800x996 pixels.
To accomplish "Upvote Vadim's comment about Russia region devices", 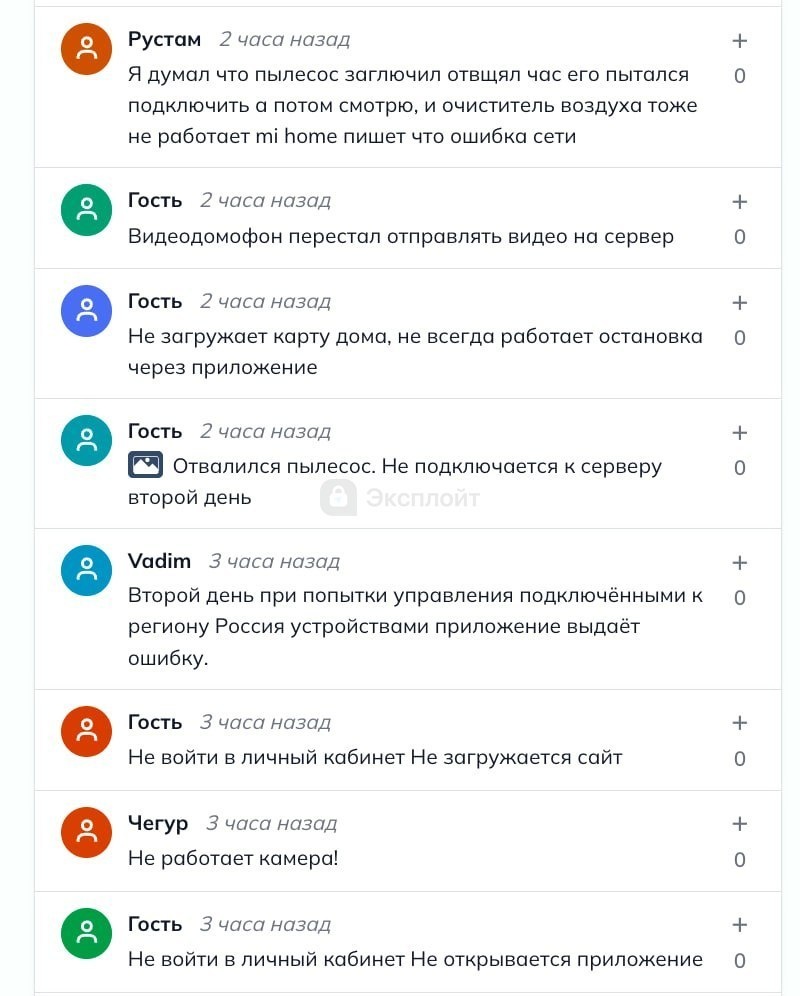I will 740,562.
